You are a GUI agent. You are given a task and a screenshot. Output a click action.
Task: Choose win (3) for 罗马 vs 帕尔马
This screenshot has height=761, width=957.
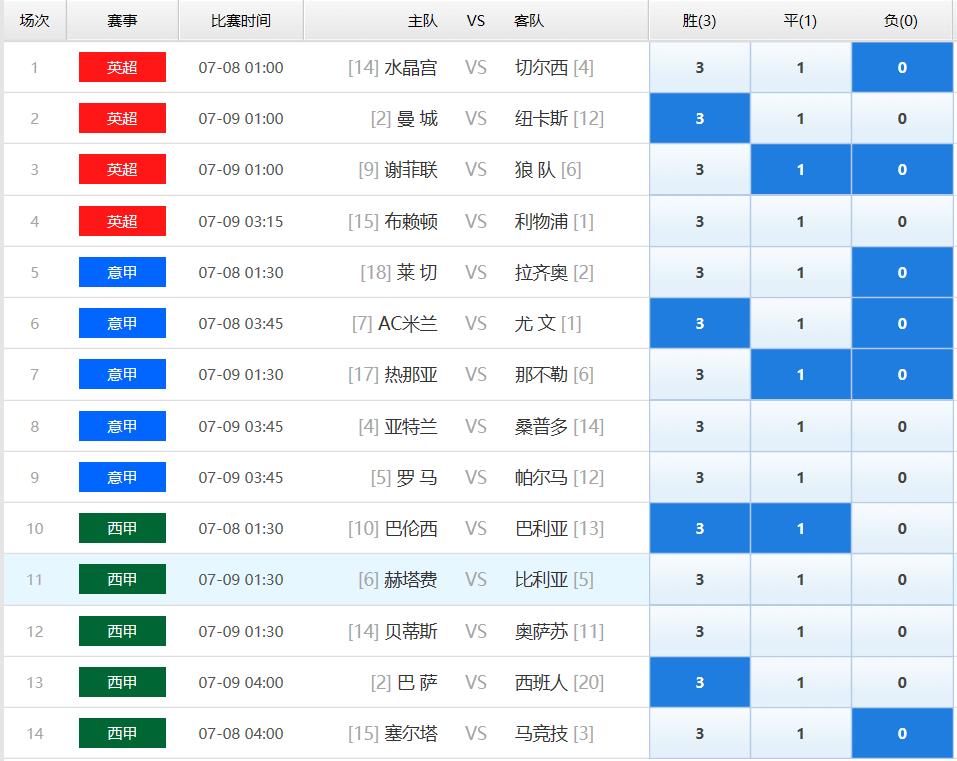click(x=699, y=477)
